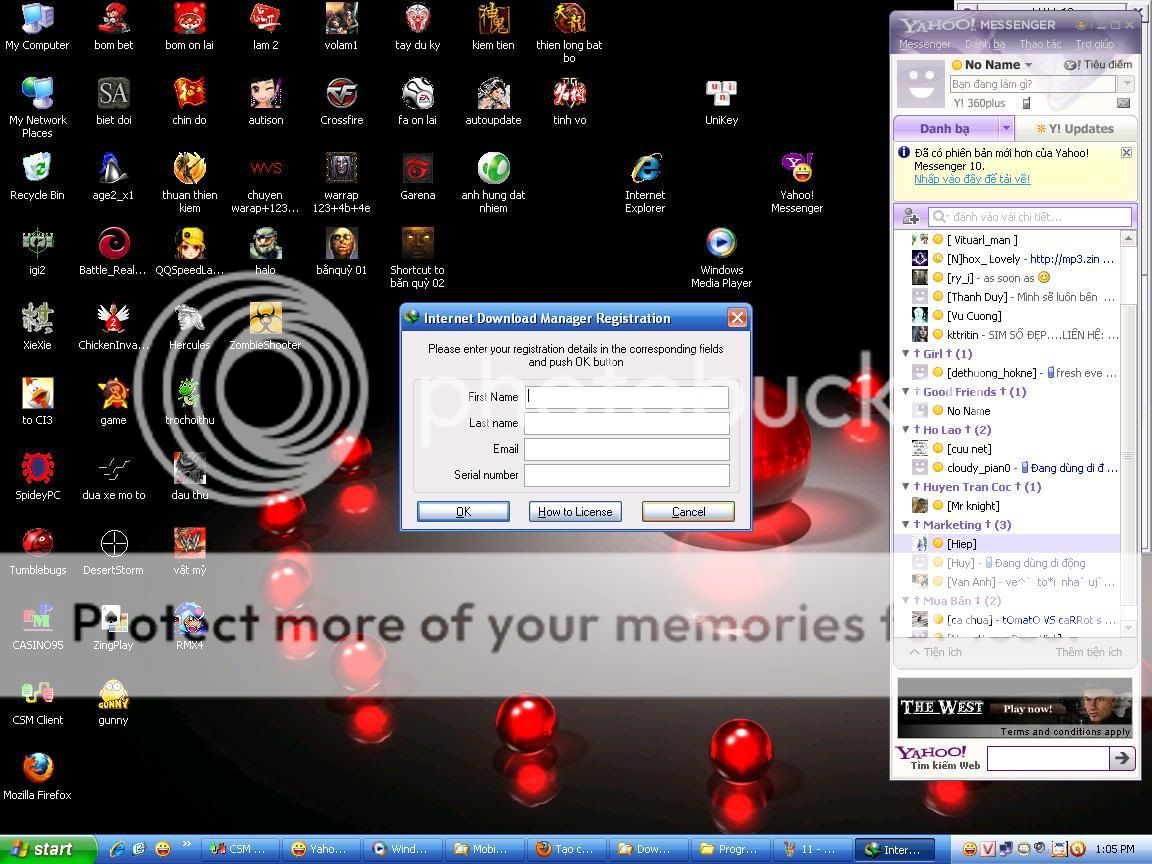Click the contact search box in Yahoo Messenger
The image size is (1152, 864).
pyautogui.click(x=1030, y=217)
